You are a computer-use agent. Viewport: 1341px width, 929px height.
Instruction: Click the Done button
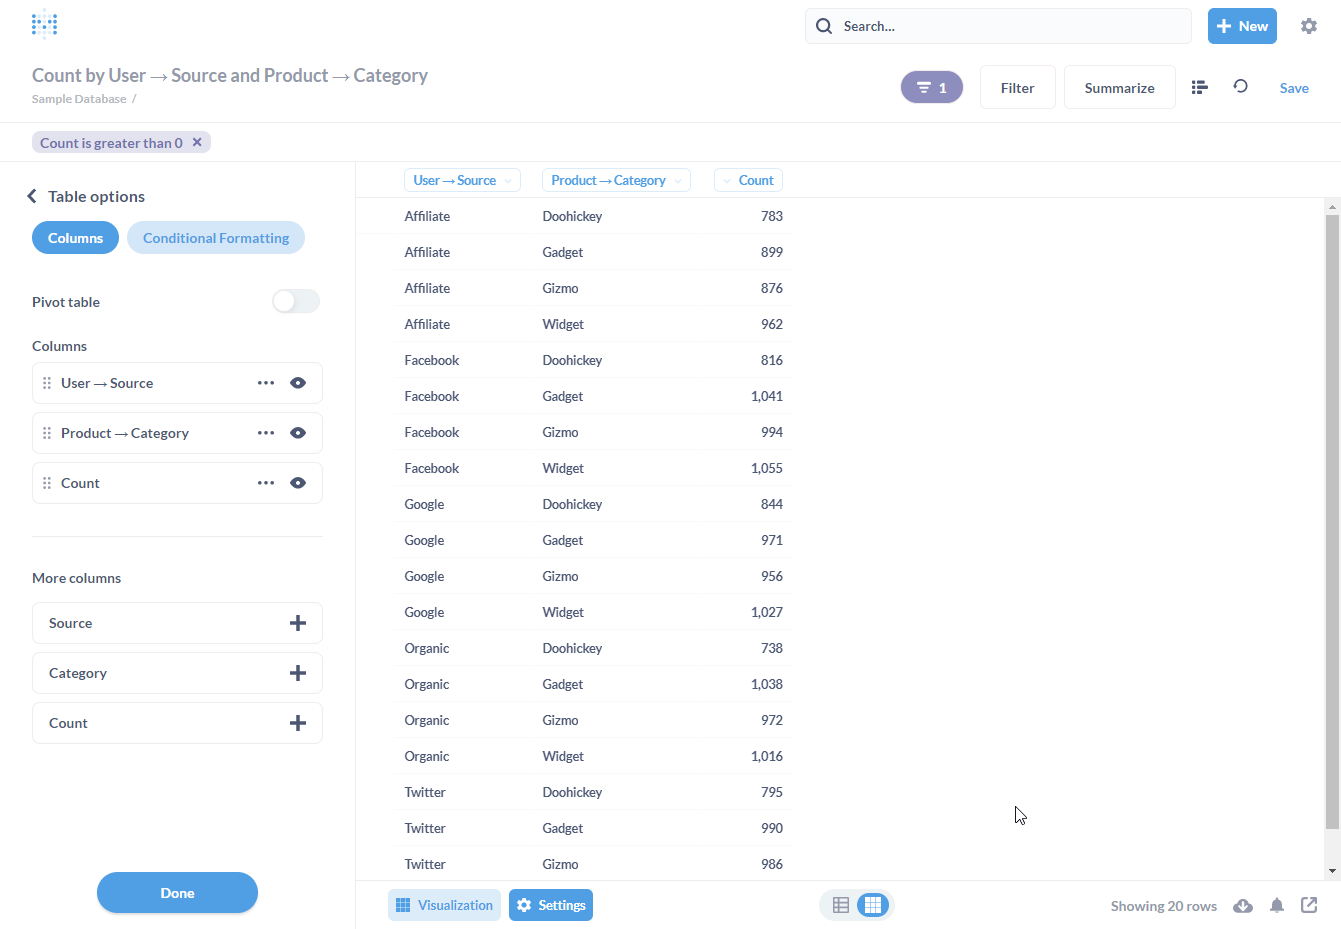(177, 892)
